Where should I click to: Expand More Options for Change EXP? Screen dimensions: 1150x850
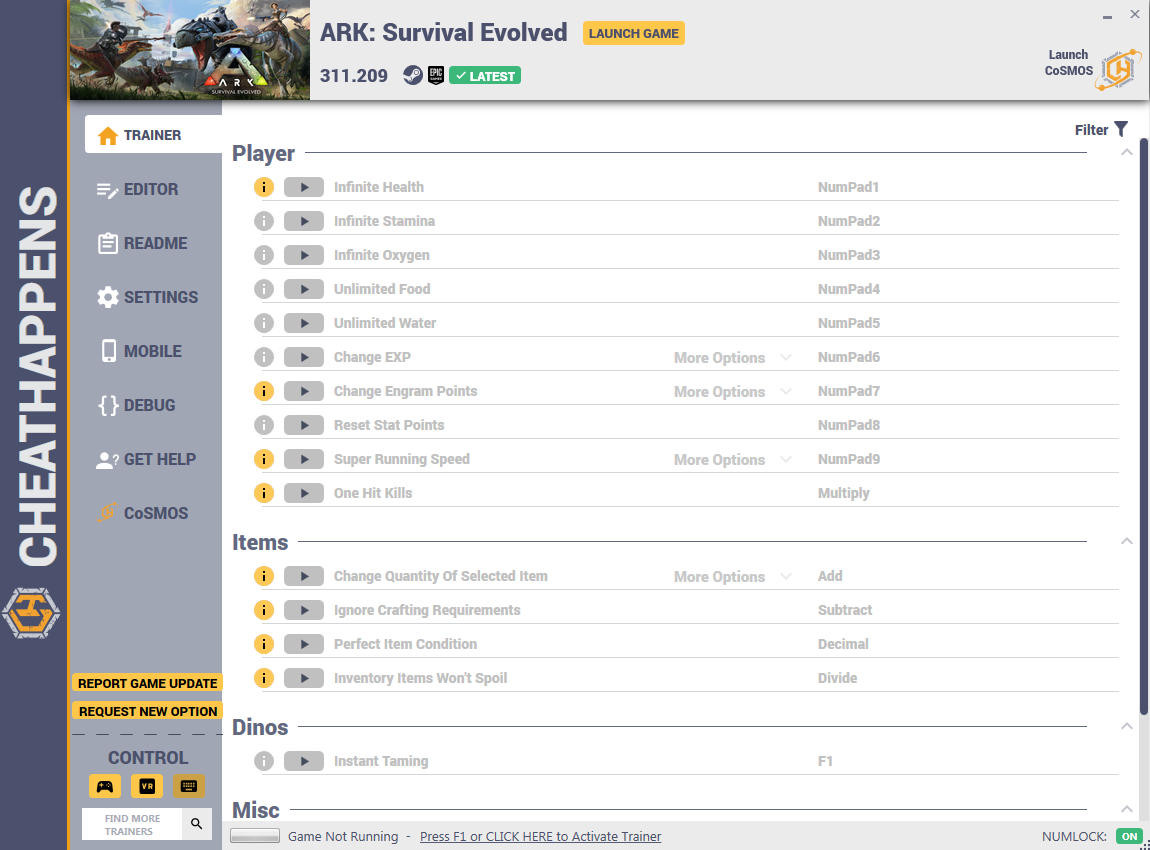pyautogui.click(x=732, y=357)
